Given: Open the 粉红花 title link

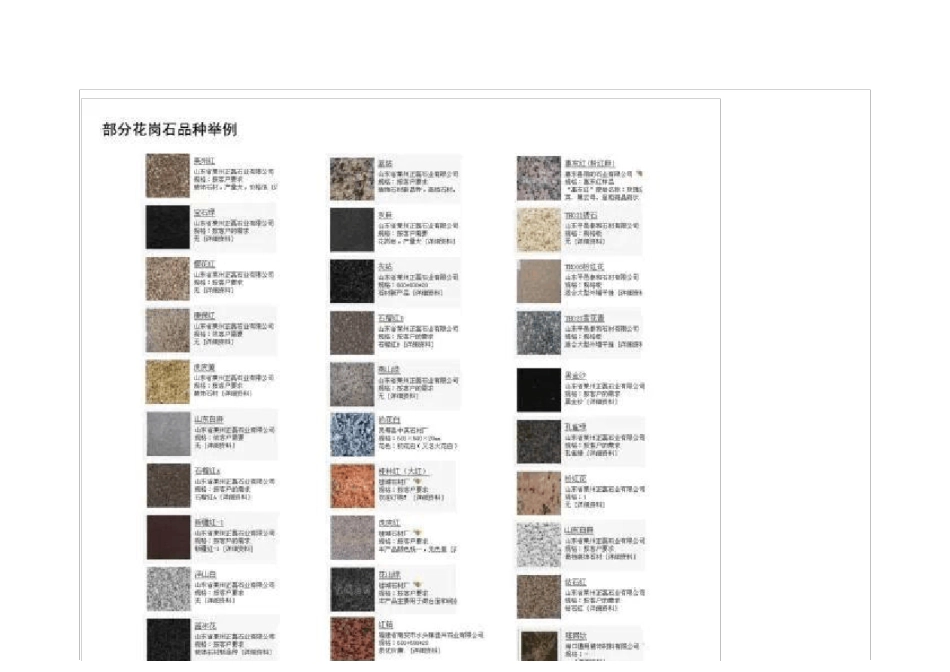Looking at the screenshot, I should pos(575,478).
